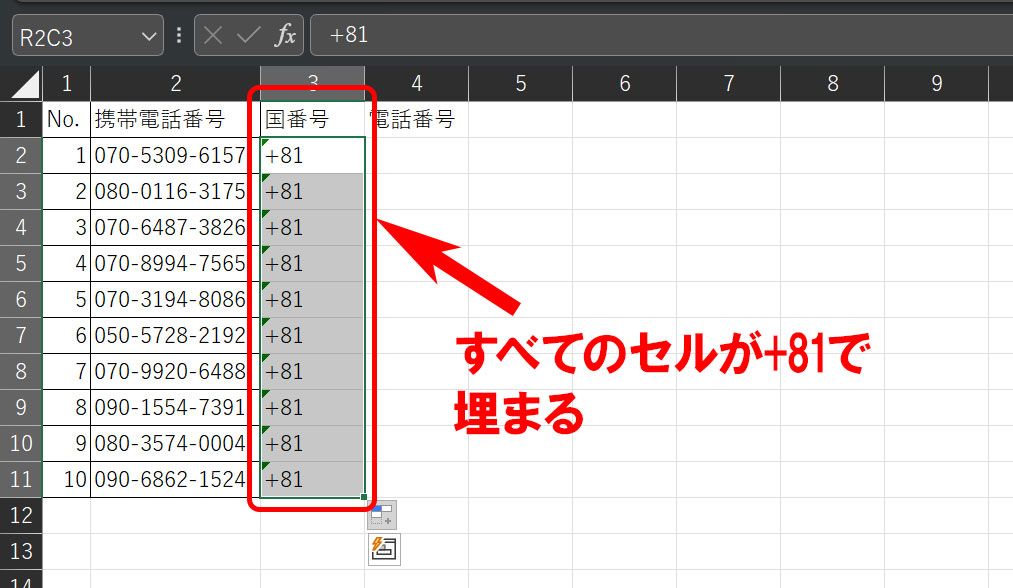Click the 電話番号 header cell

(417, 119)
